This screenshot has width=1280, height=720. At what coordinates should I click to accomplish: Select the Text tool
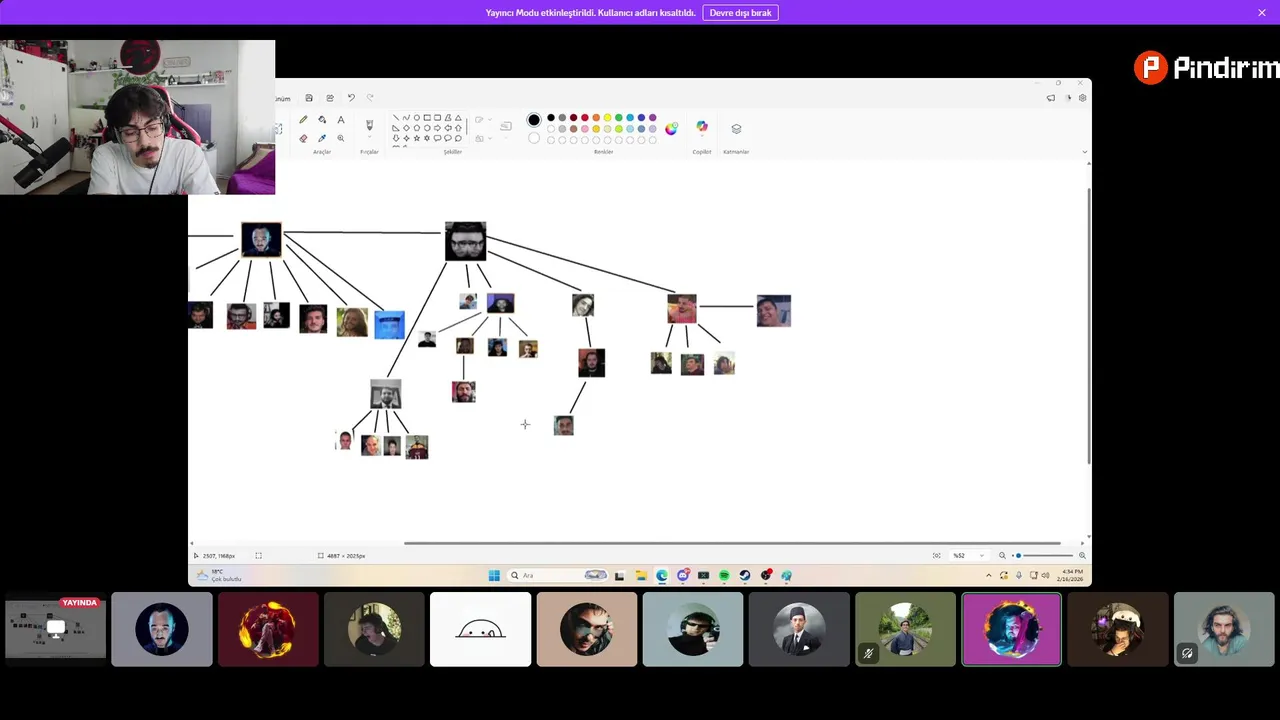point(341,119)
